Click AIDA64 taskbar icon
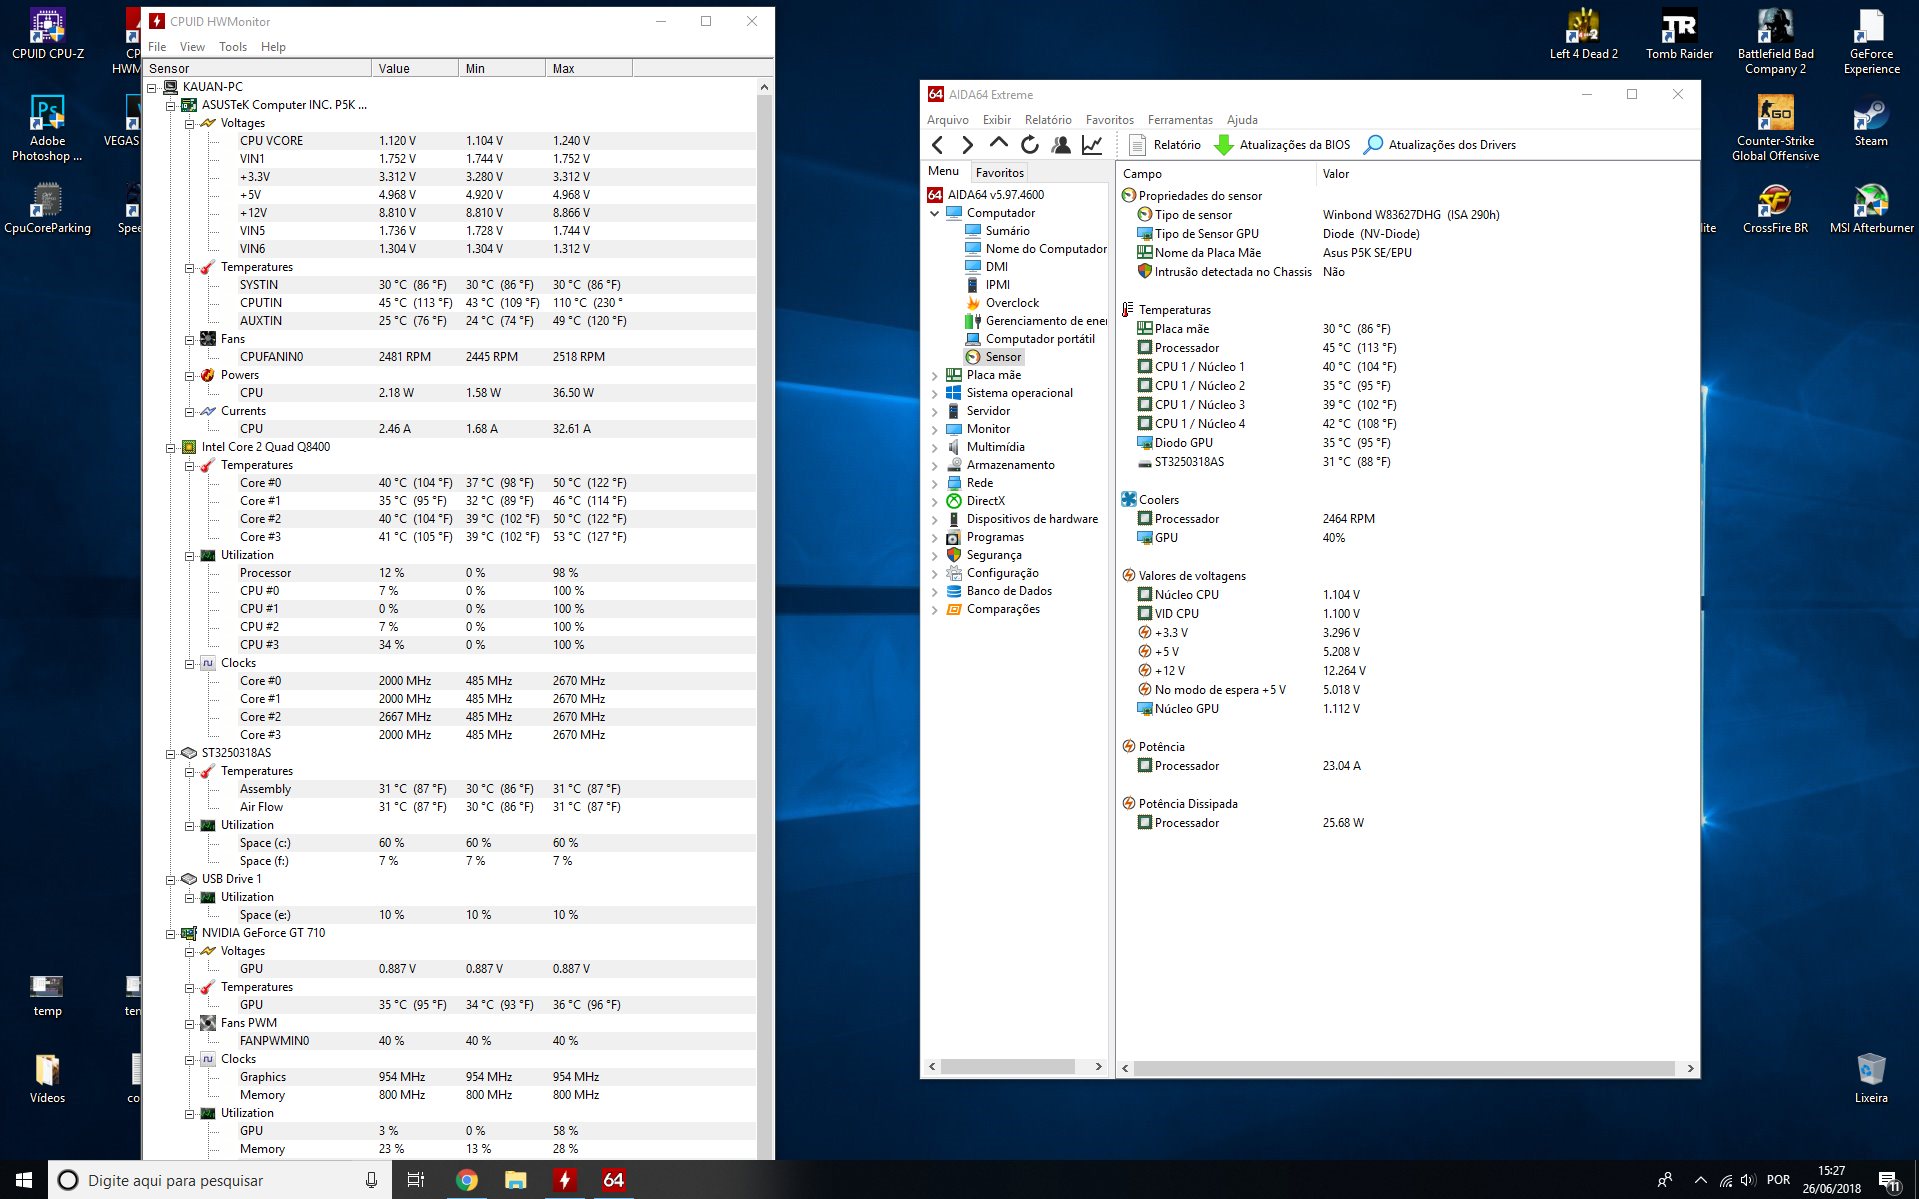The image size is (1919, 1199). coord(613,1180)
